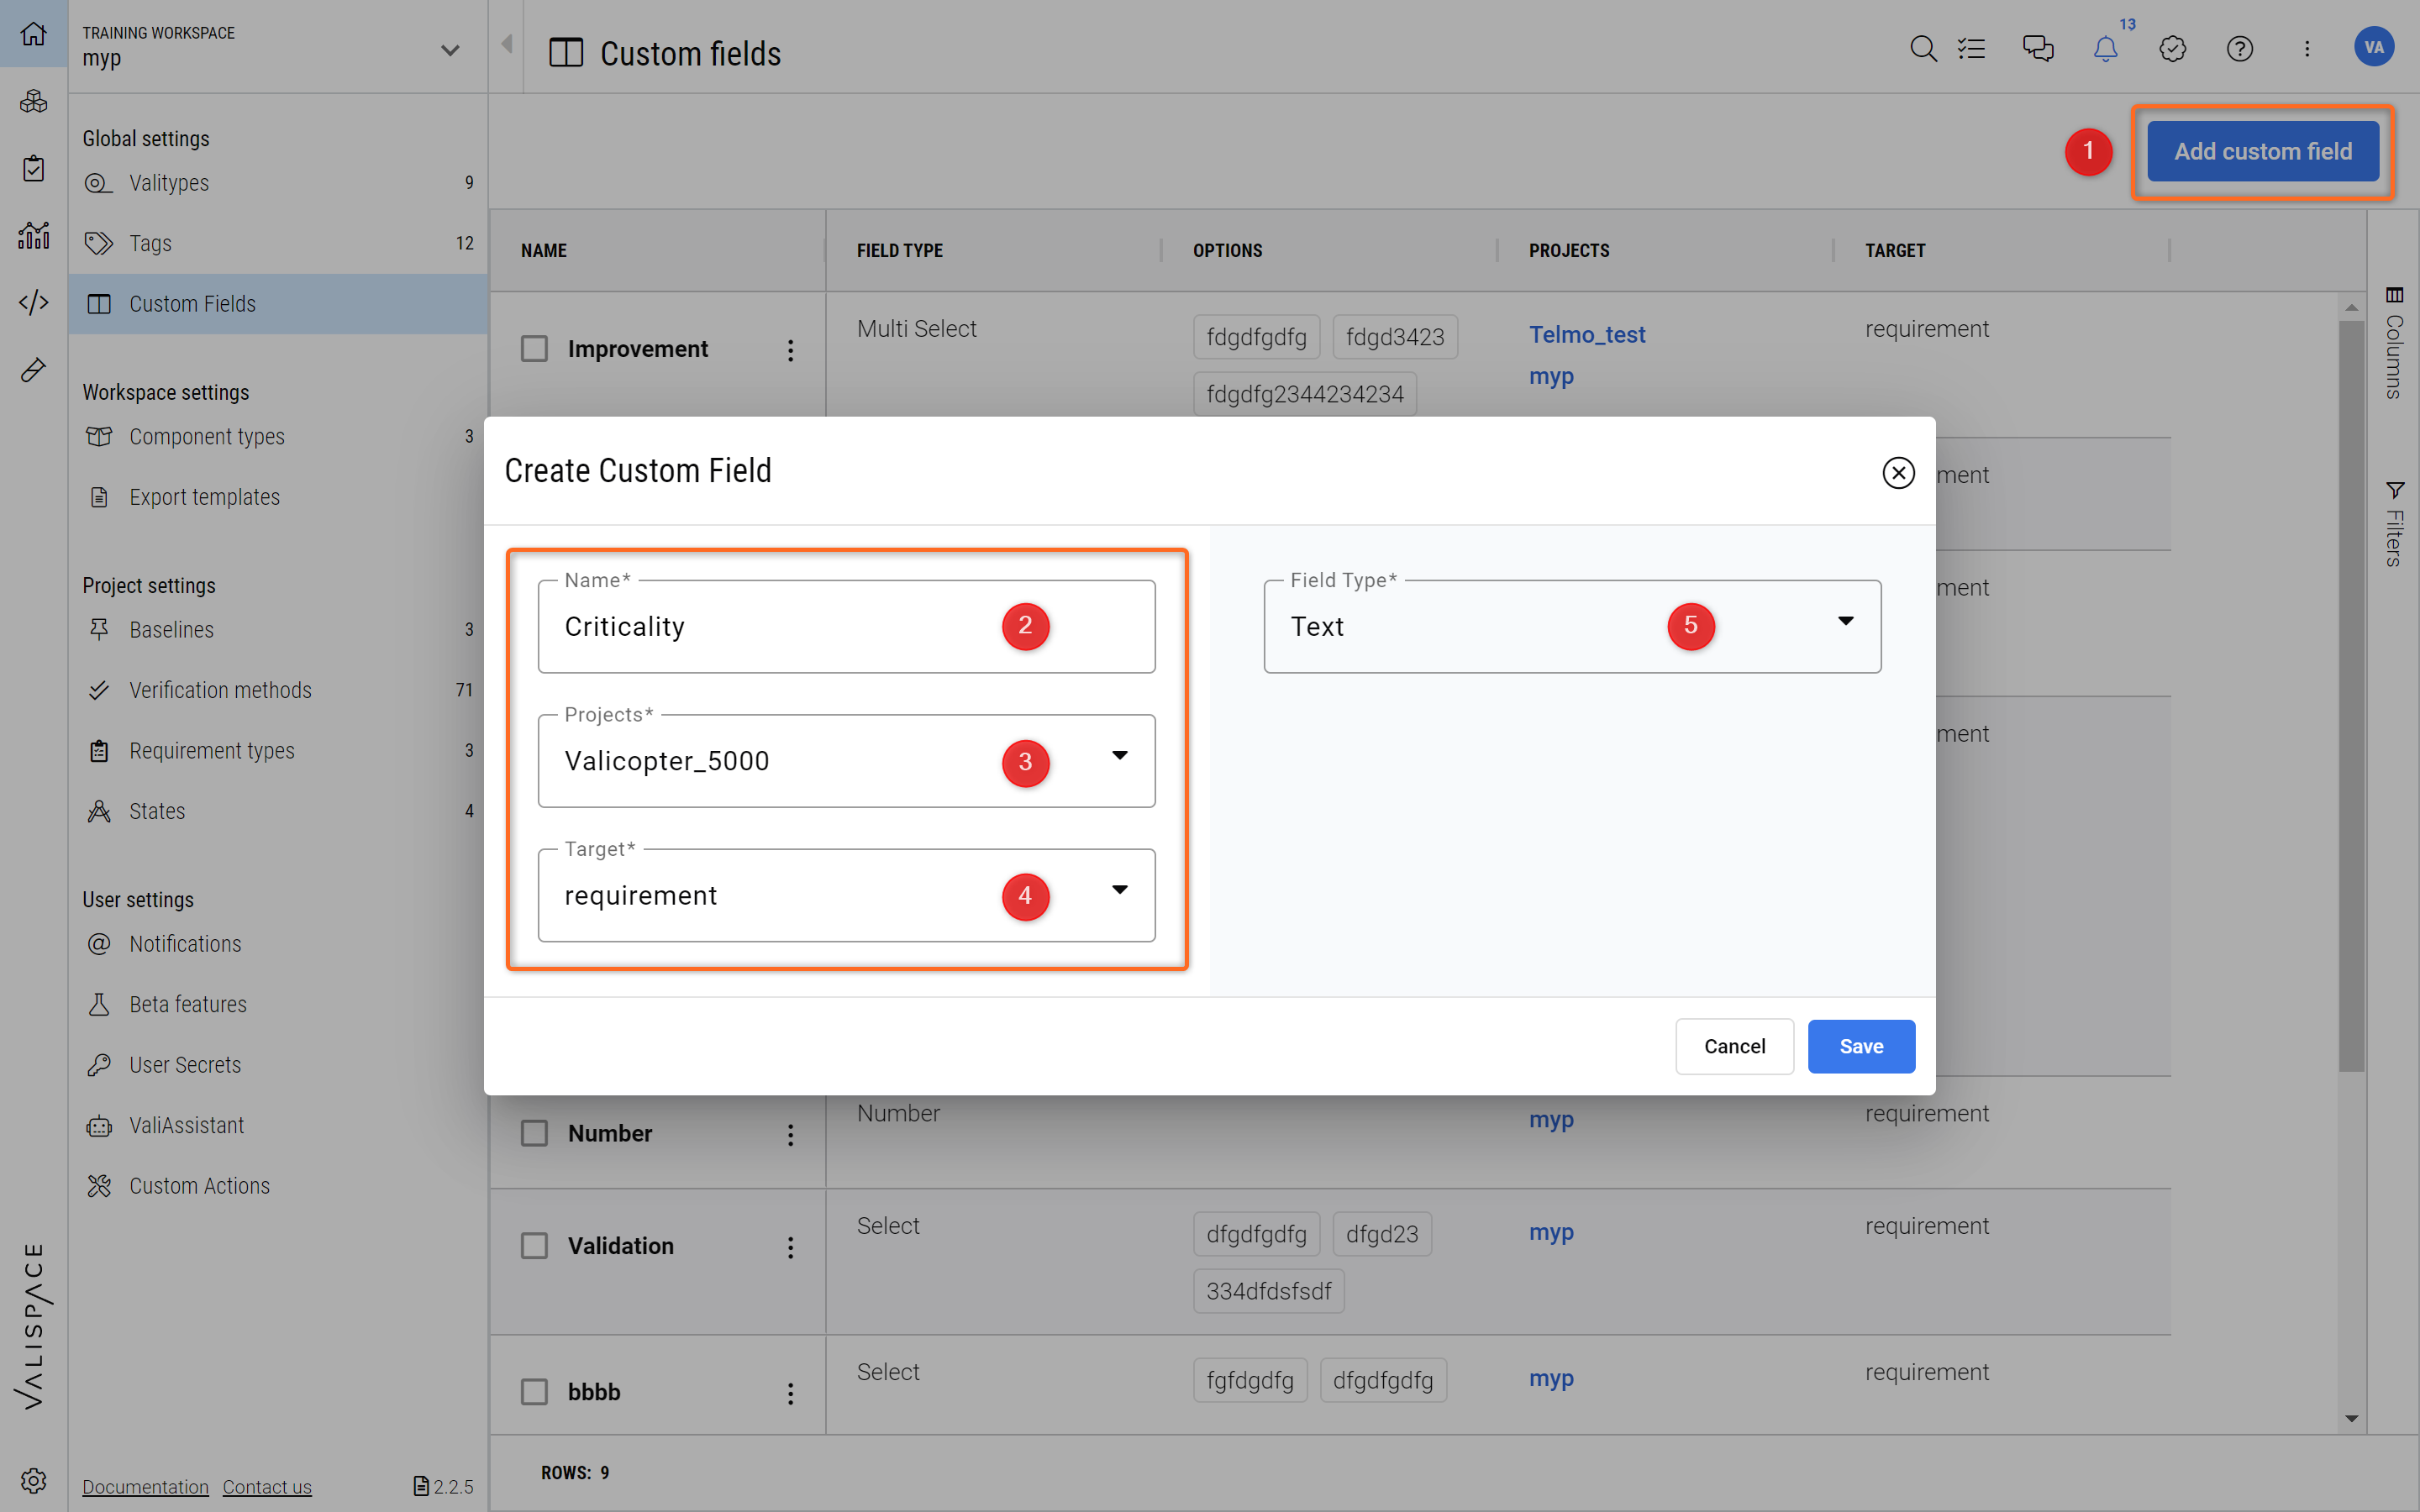Tick the bbbb row checkbox
This screenshot has height=1512, width=2420.
pyautogui.click(x=535, y=1392)
